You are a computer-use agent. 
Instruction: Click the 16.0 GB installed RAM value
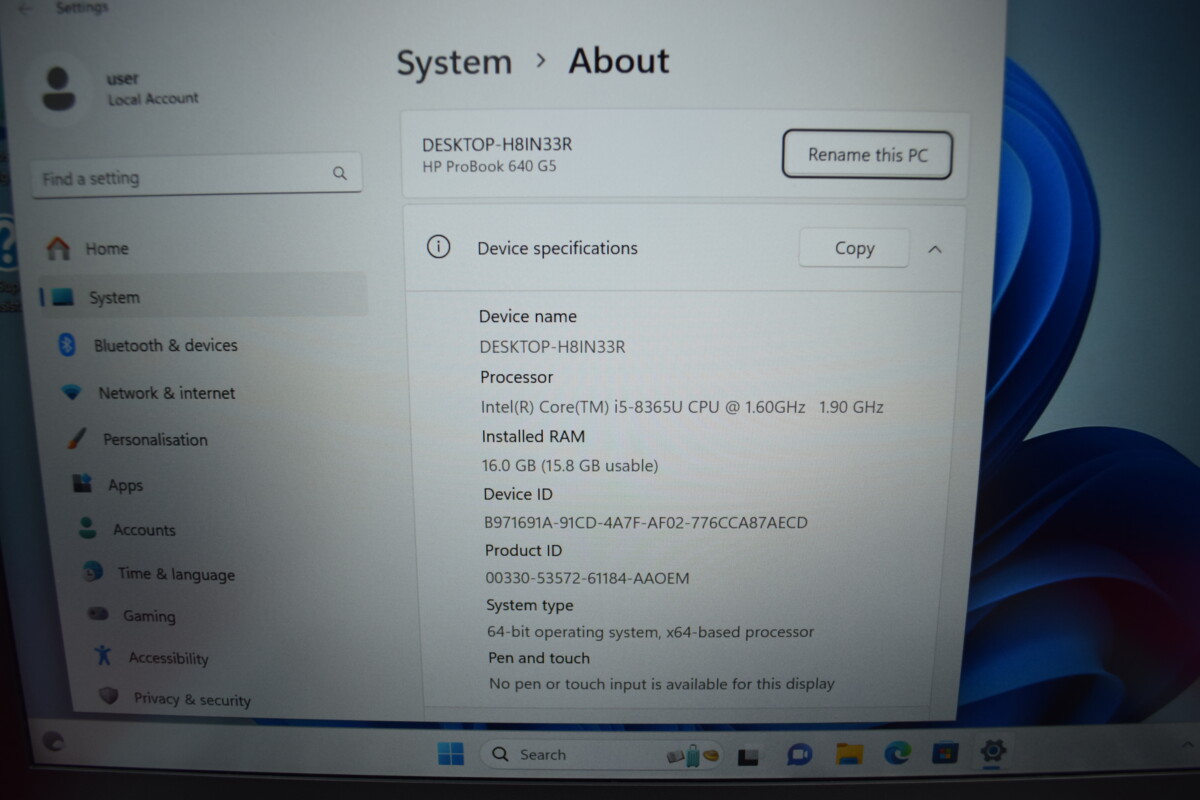click(x=570, y=465)
